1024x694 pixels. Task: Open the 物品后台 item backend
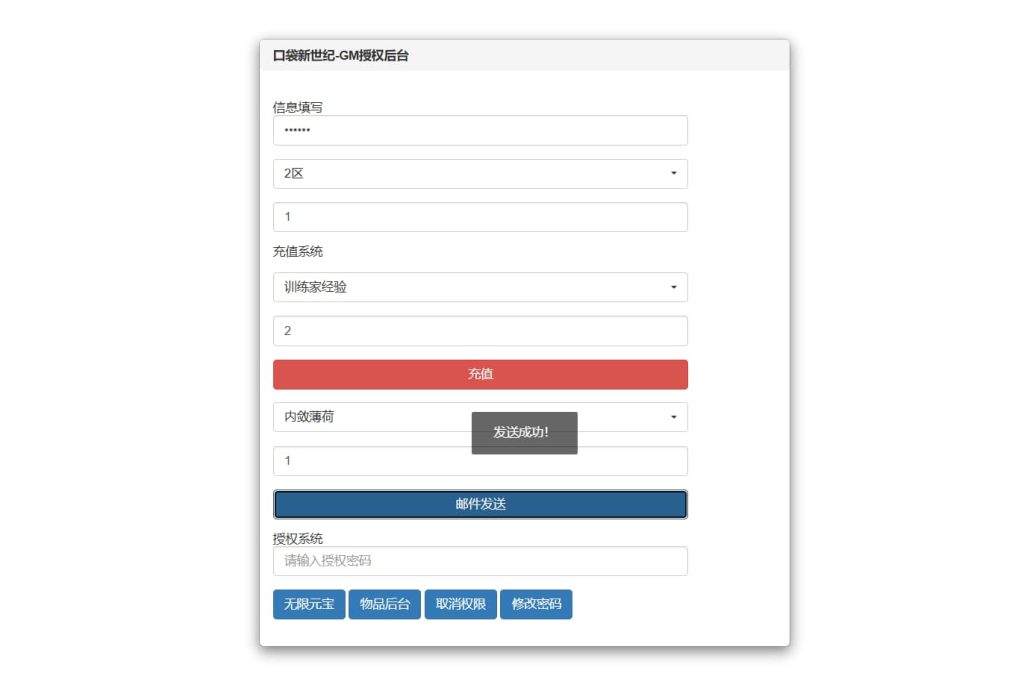385,604
